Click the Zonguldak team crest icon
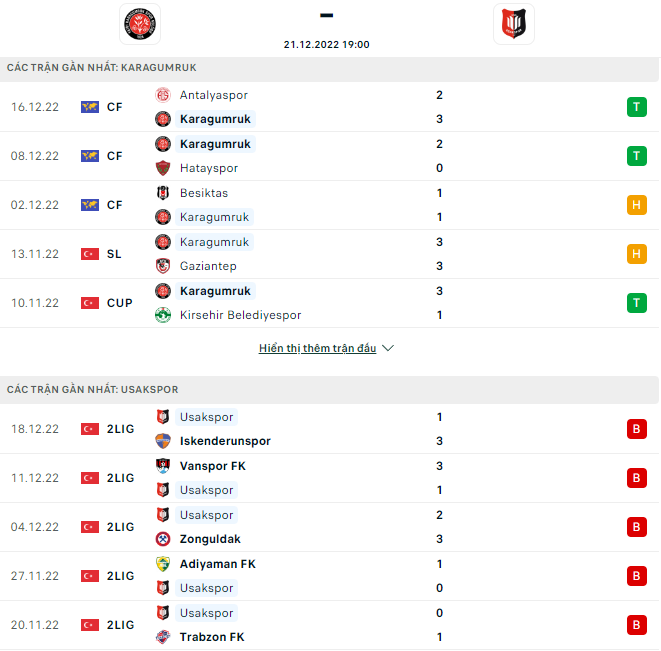661x651 pixels. pyautogui.click(x=163, y=539)
